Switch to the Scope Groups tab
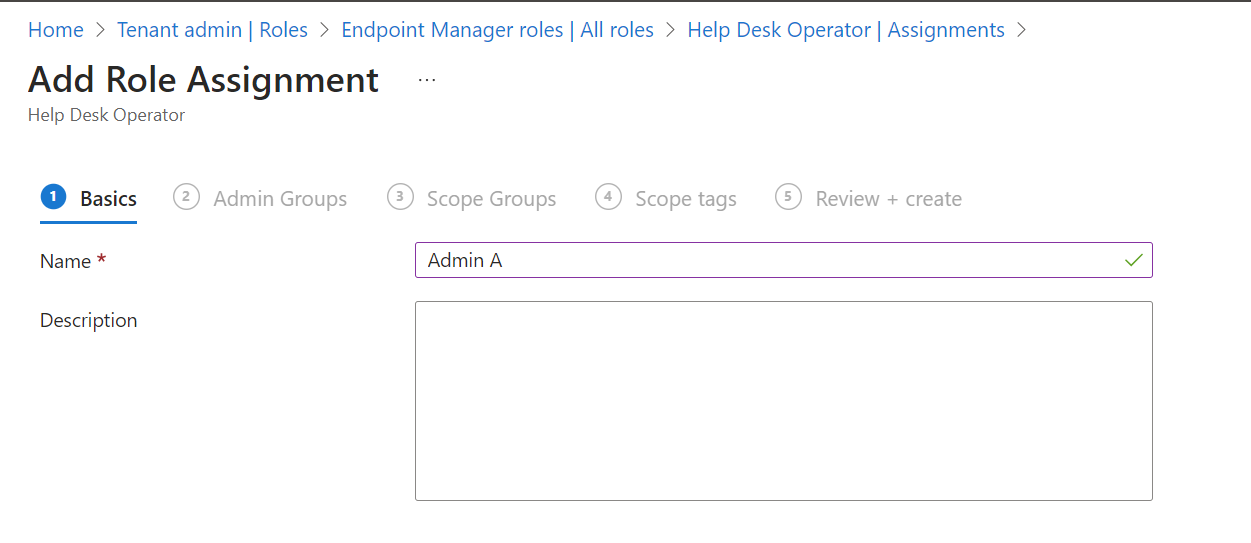This screenshot has height=543, width=1251. point(491,199)
